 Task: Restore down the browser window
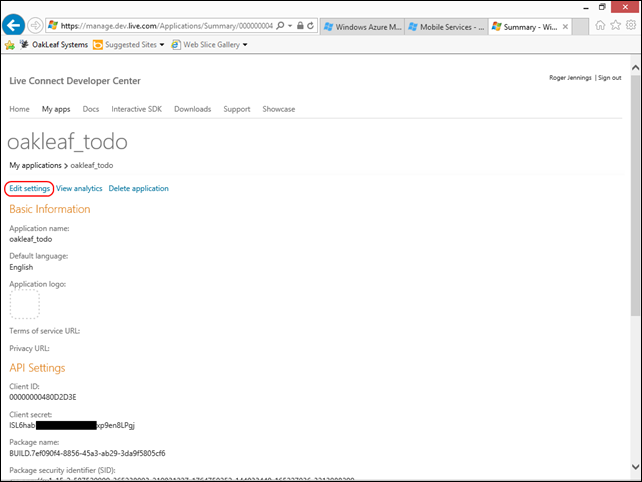point(602,7)
